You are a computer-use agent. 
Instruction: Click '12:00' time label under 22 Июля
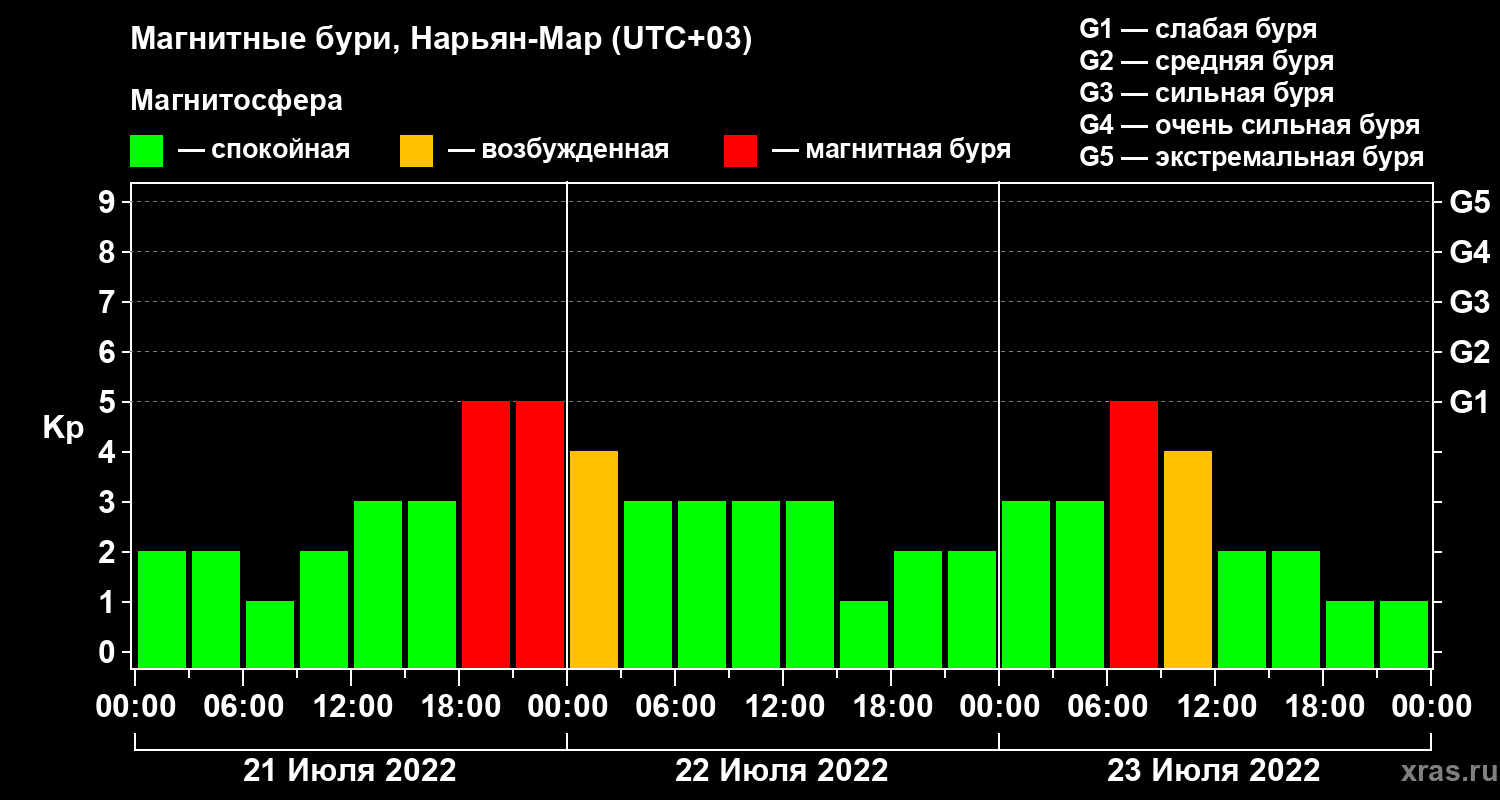783,707
